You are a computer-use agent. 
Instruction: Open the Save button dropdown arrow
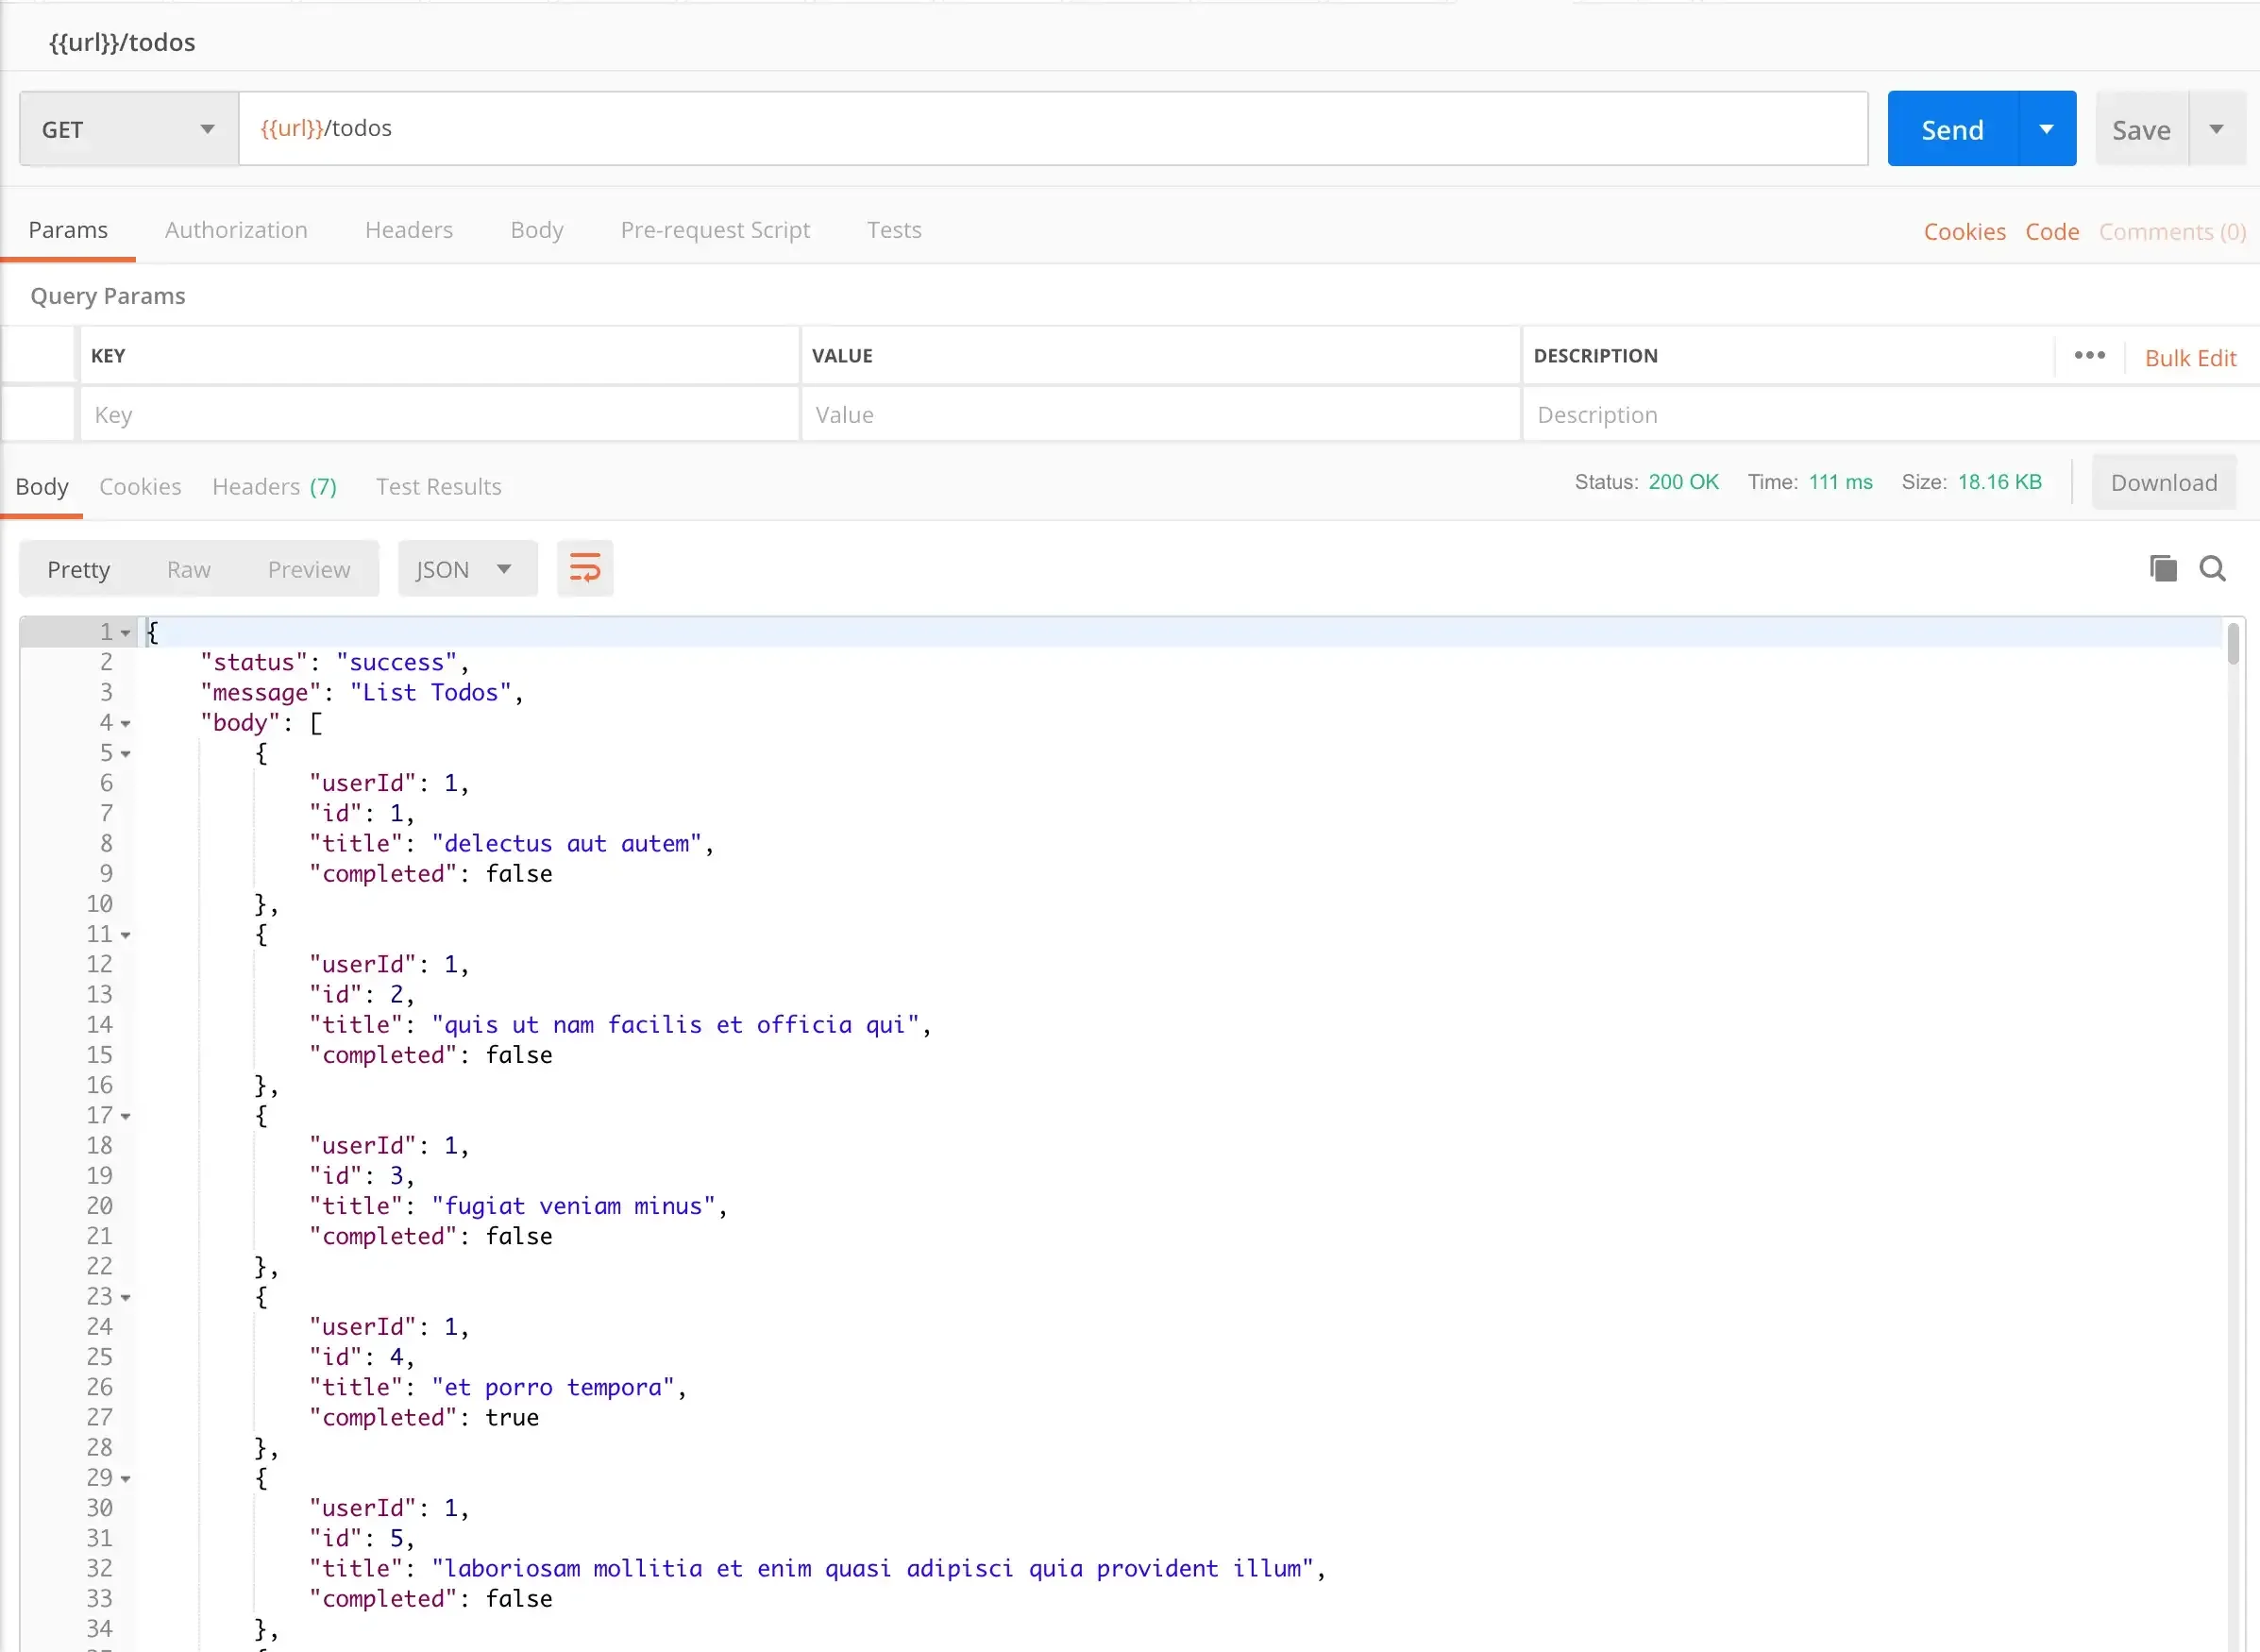point(2216,129)
